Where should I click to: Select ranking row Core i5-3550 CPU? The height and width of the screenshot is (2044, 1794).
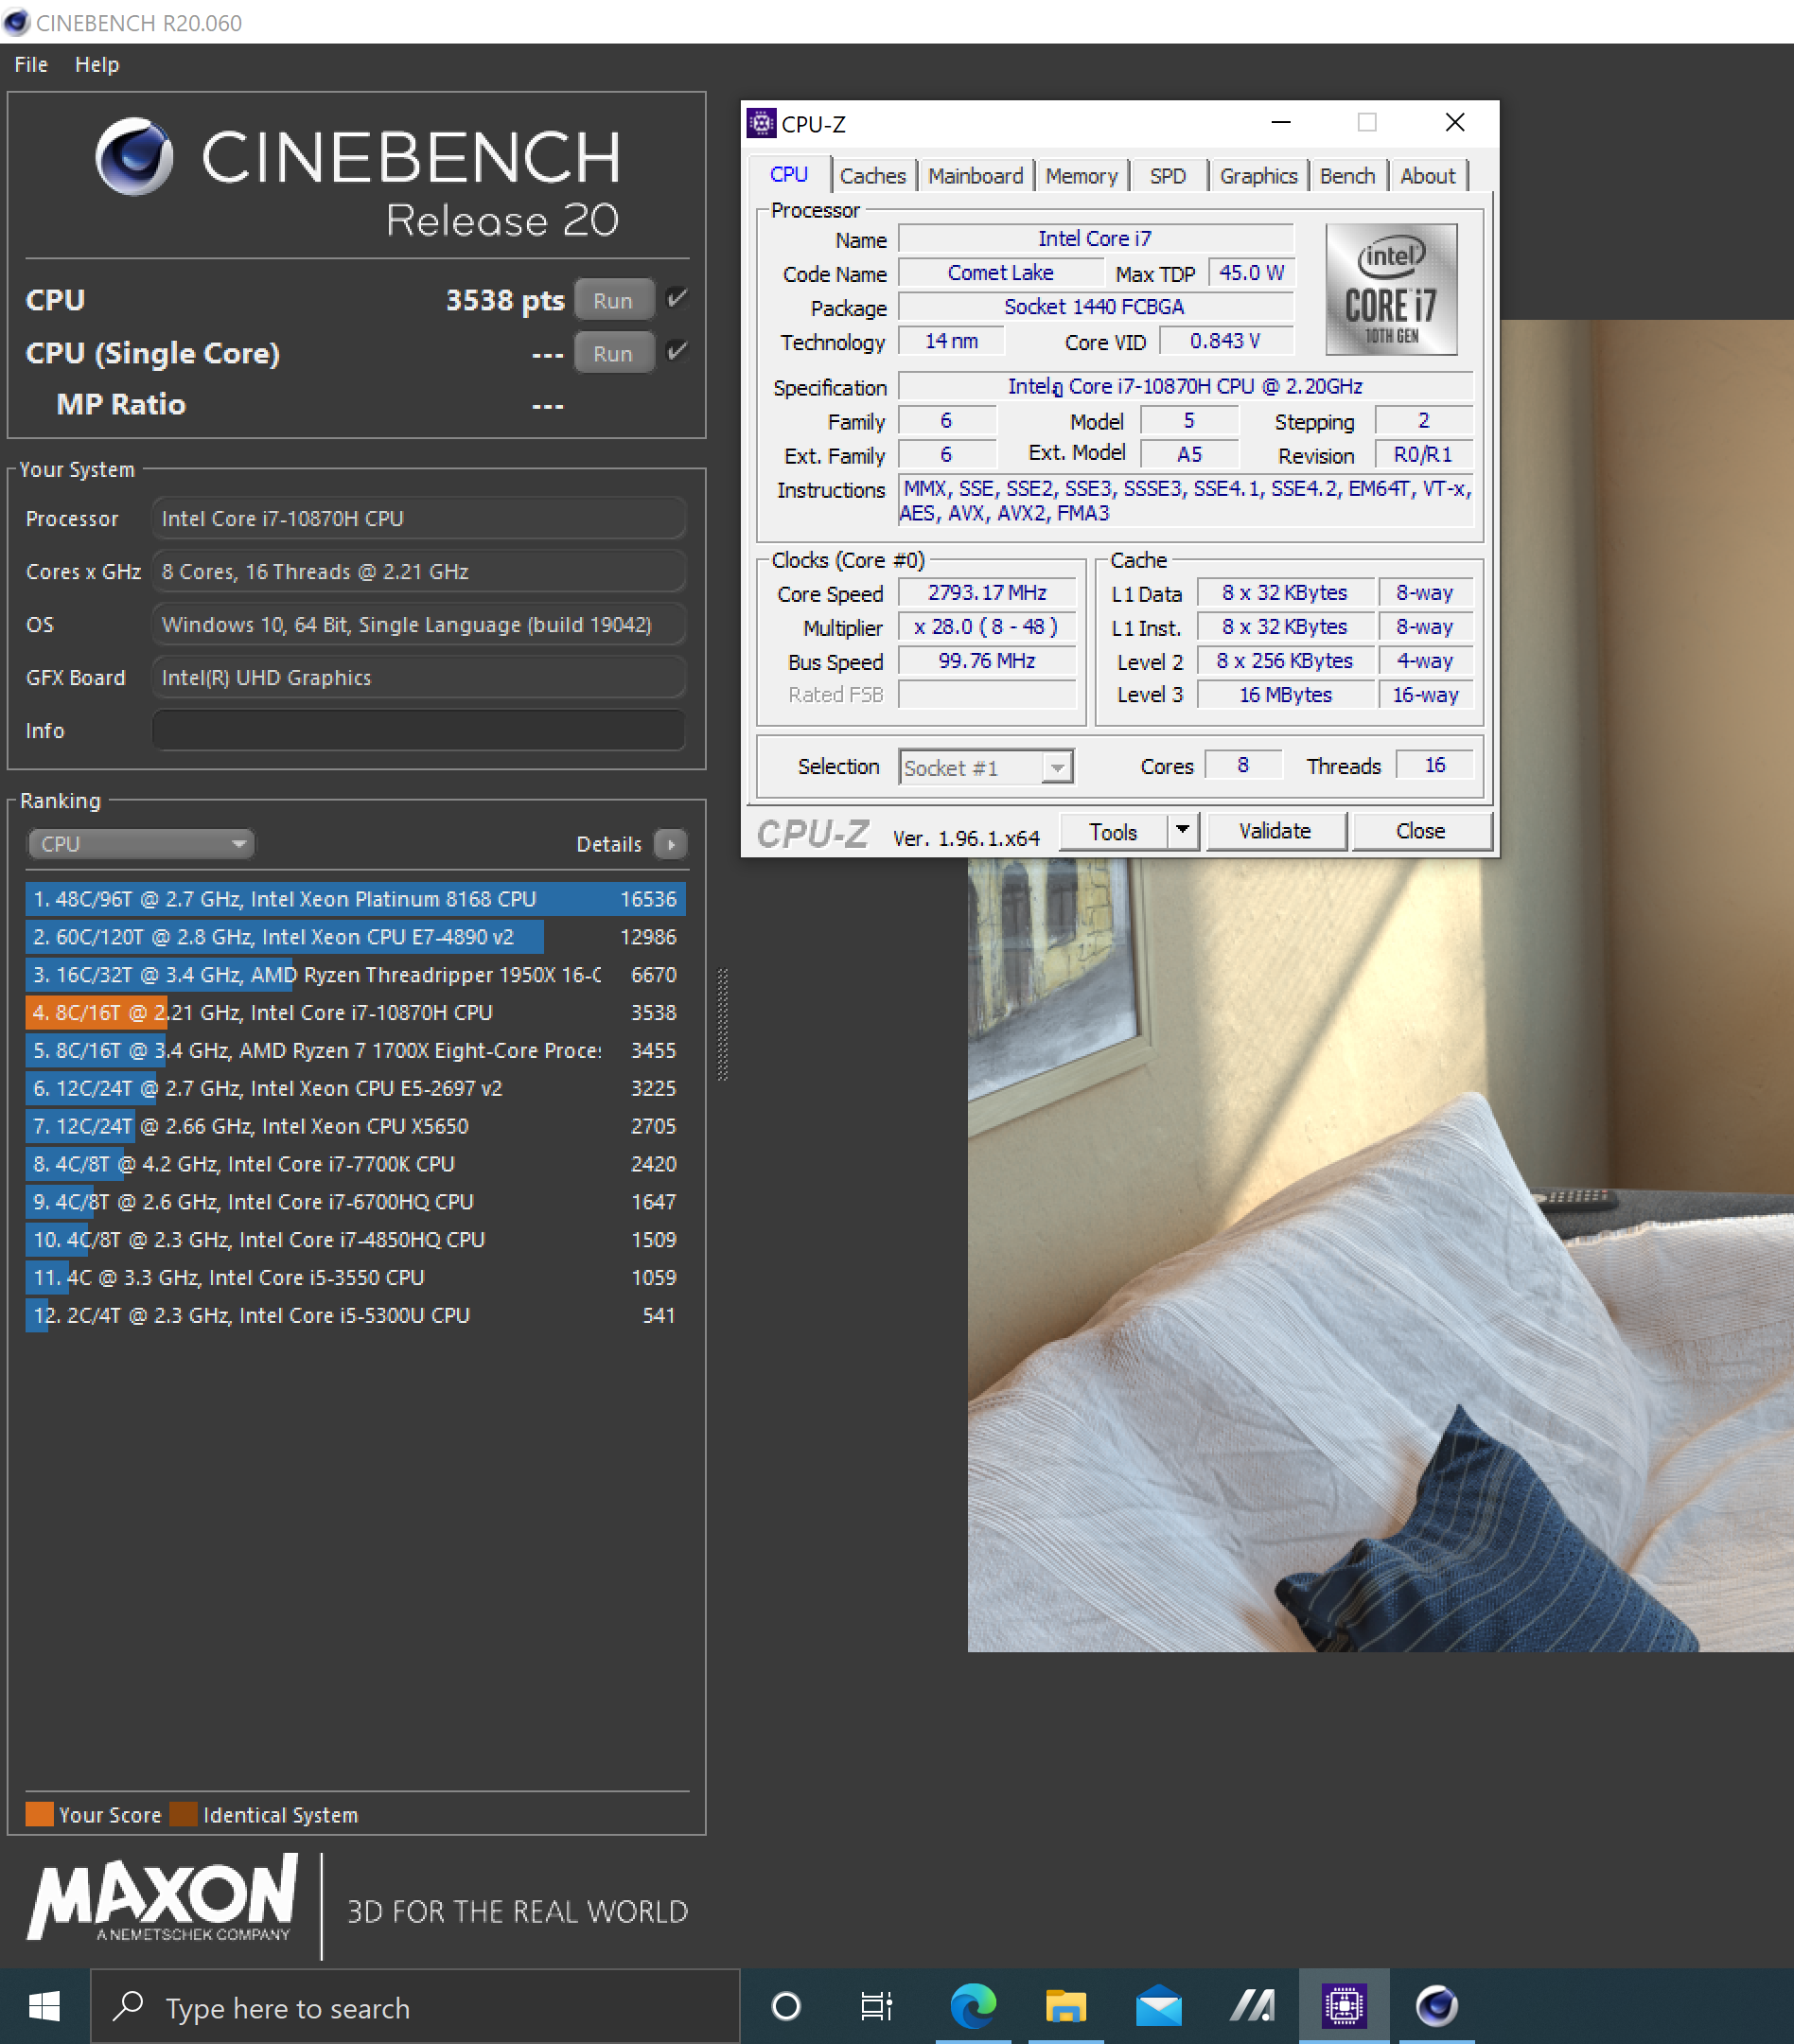coord(355,1277)
